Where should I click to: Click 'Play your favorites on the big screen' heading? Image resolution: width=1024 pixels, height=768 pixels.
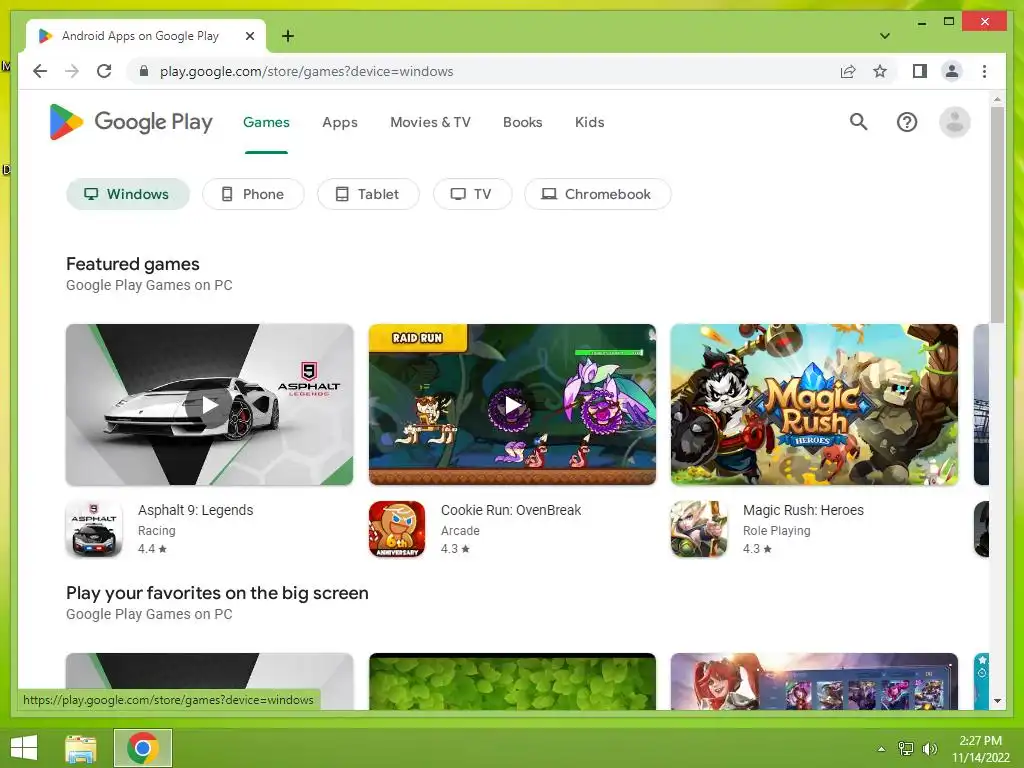217,593
